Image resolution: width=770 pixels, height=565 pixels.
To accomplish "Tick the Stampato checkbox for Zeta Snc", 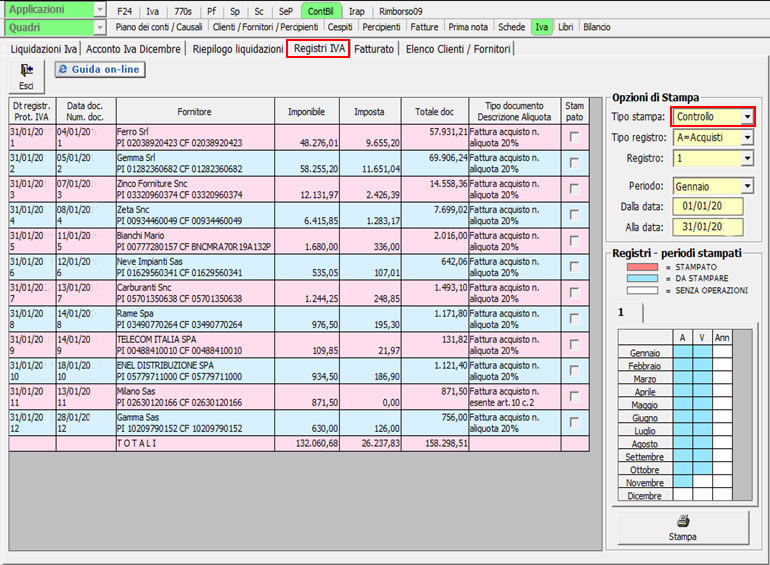I will pyautogui.click(x=574, y=215).
